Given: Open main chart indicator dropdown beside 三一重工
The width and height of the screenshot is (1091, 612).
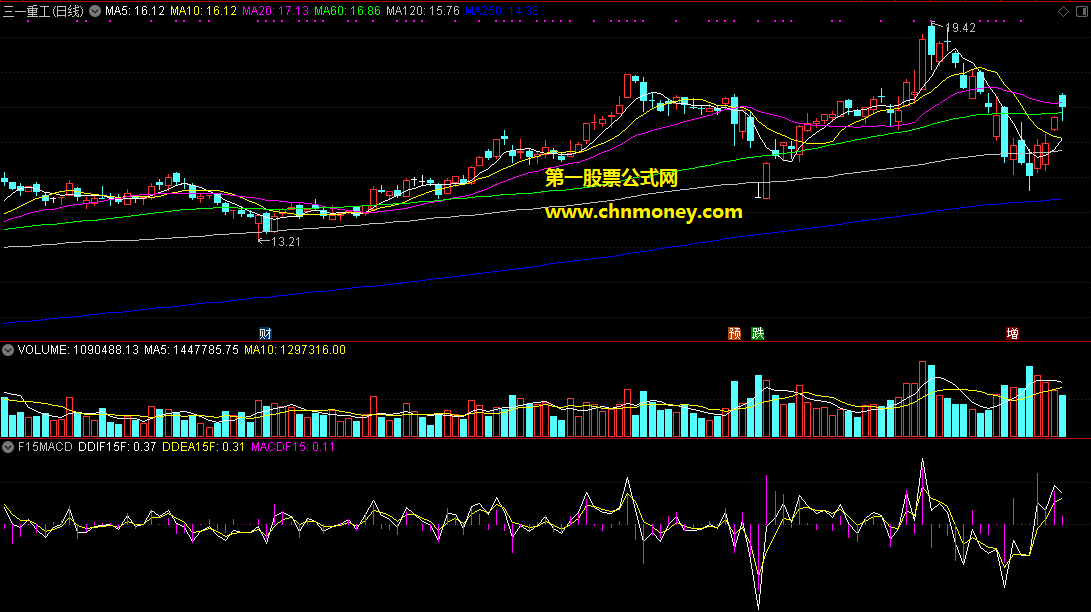Looking at the screenshot, I should (95, 11).
